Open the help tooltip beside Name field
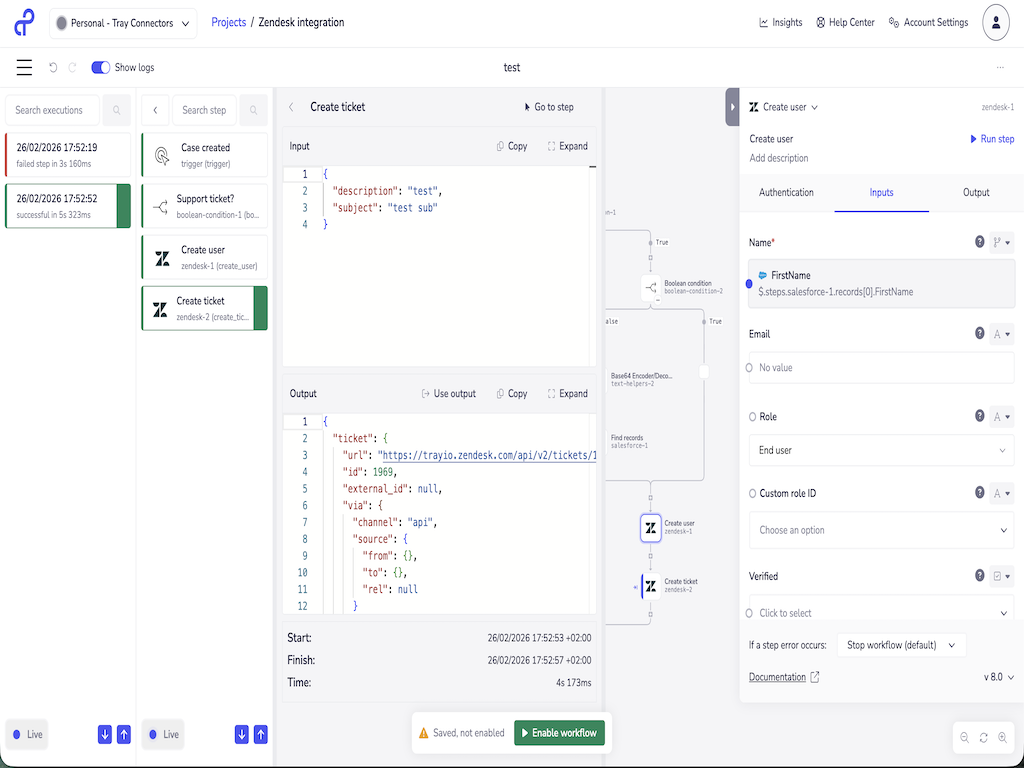Screen dimensions: 1024x768 click(979, 242)
